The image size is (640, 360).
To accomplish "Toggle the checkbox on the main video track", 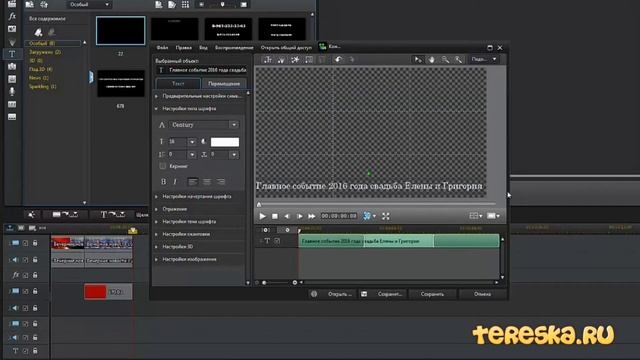I will (x=25, y=243).
